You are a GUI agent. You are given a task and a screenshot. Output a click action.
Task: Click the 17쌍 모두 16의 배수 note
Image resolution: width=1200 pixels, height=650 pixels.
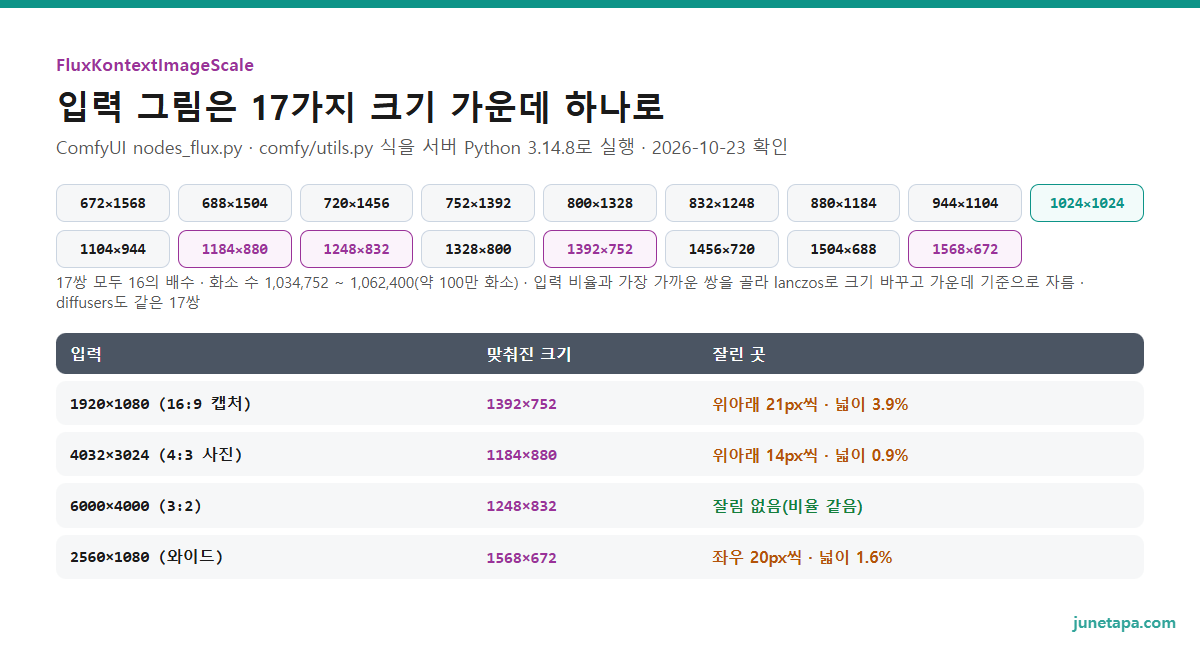(570, 292)
